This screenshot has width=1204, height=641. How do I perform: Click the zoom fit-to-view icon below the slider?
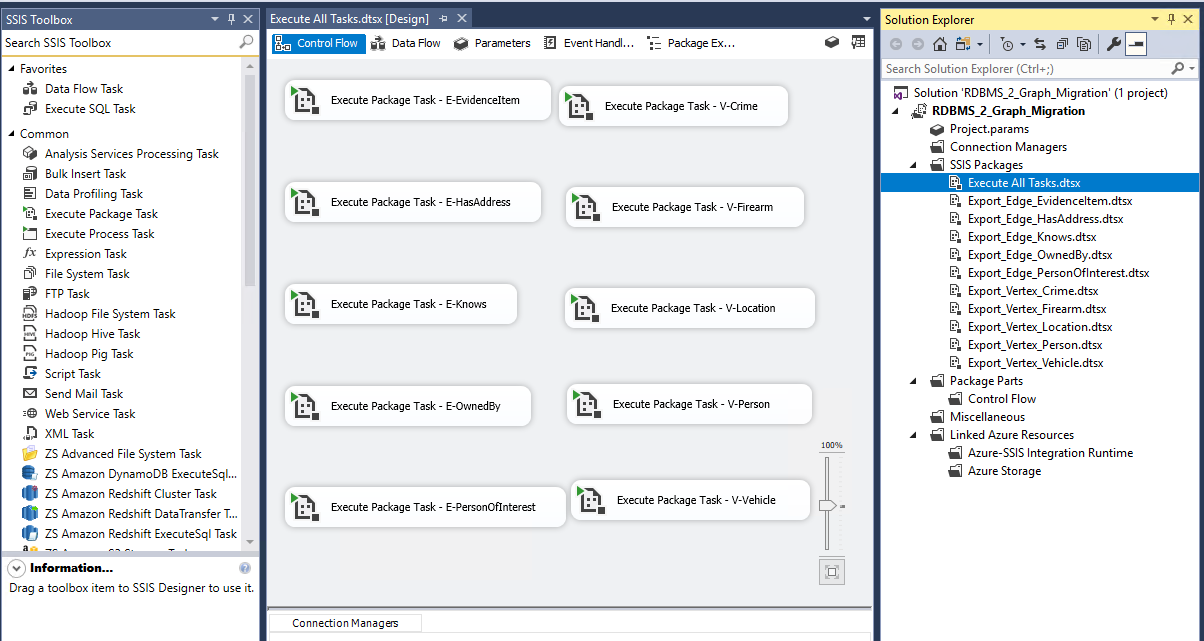tap(831, 572)
